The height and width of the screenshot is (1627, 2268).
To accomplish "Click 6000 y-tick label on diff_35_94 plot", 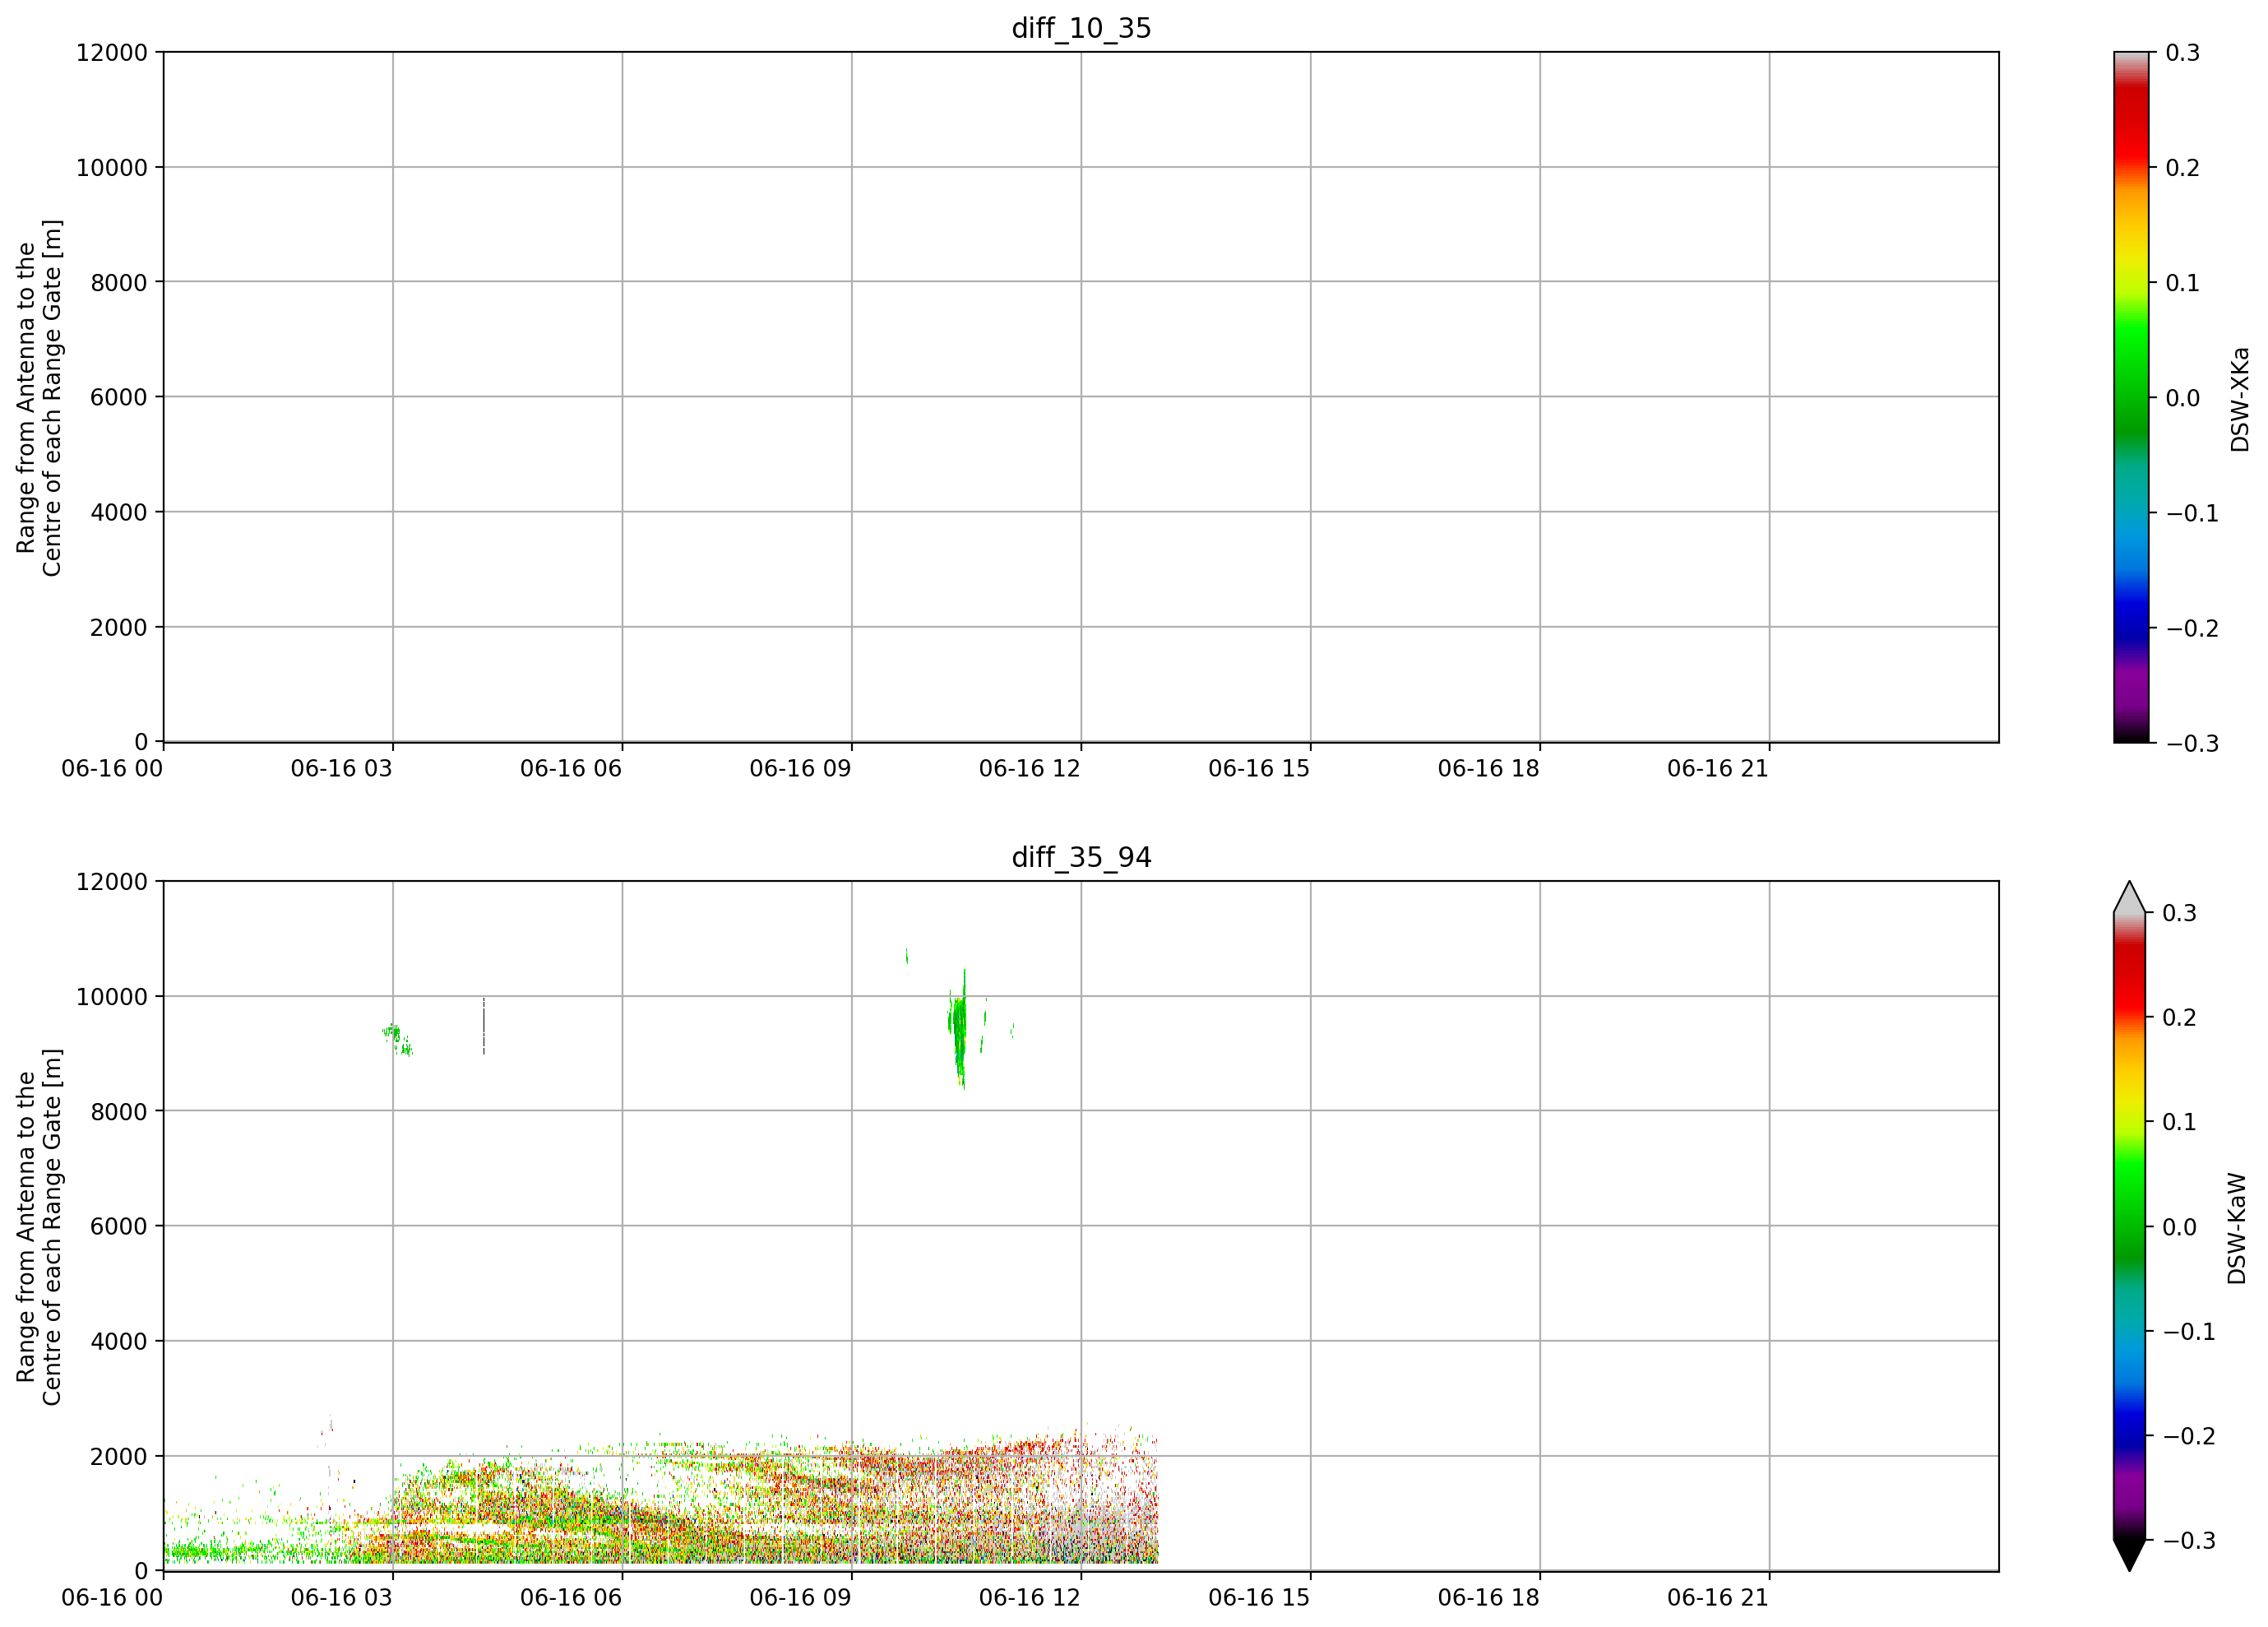I will (x=119, y=1226).
